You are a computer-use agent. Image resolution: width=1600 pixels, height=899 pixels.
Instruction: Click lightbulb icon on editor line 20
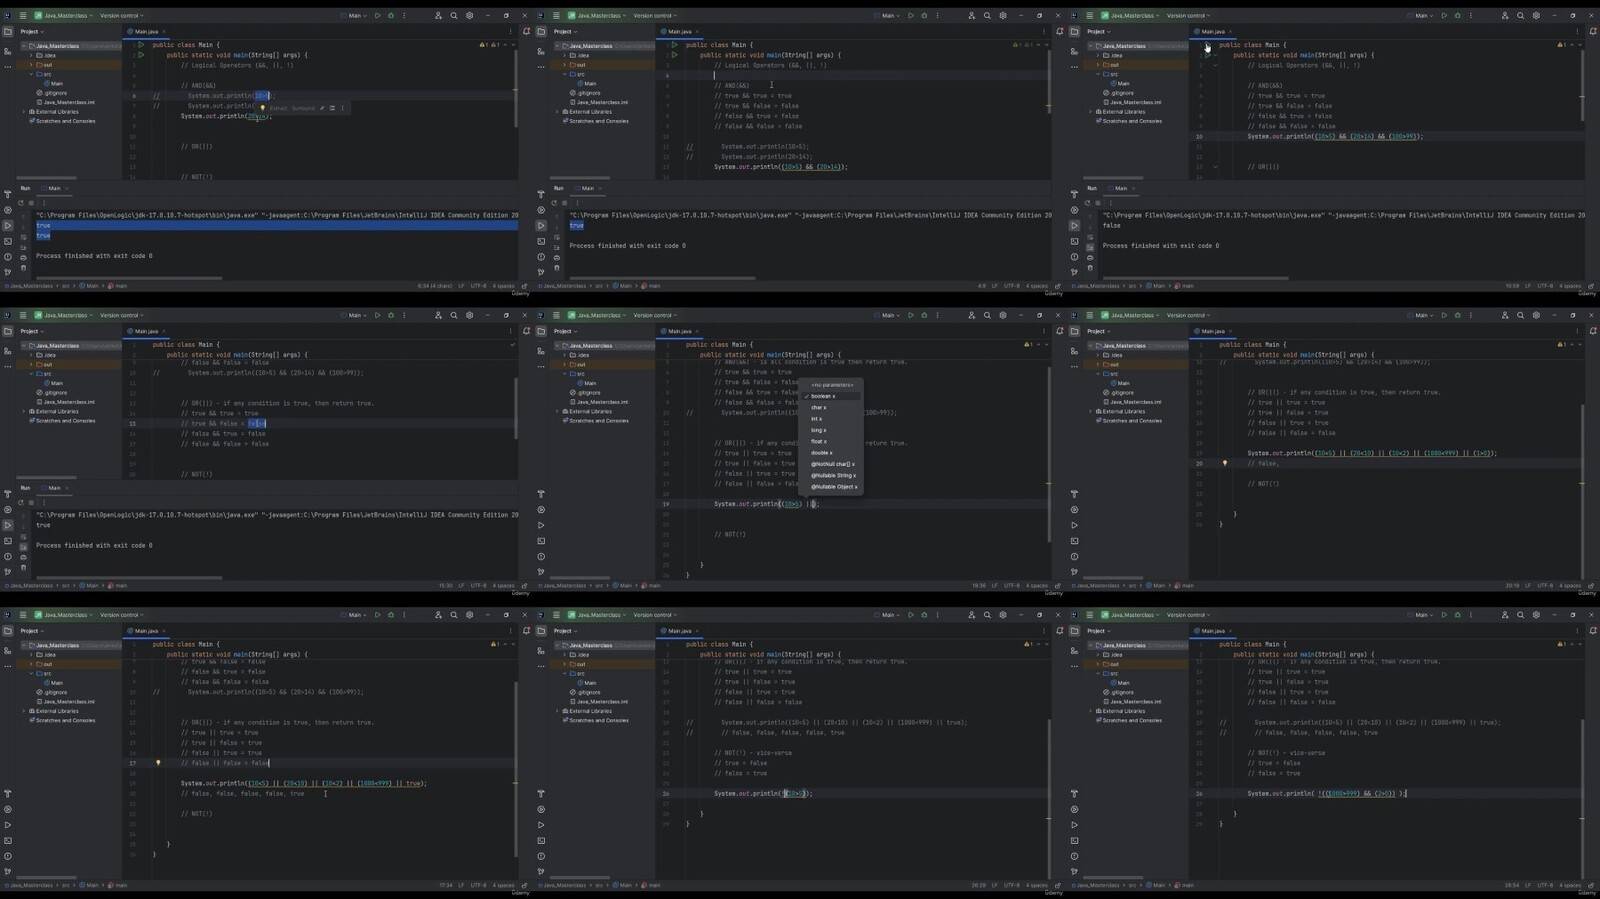(1225, 463)
